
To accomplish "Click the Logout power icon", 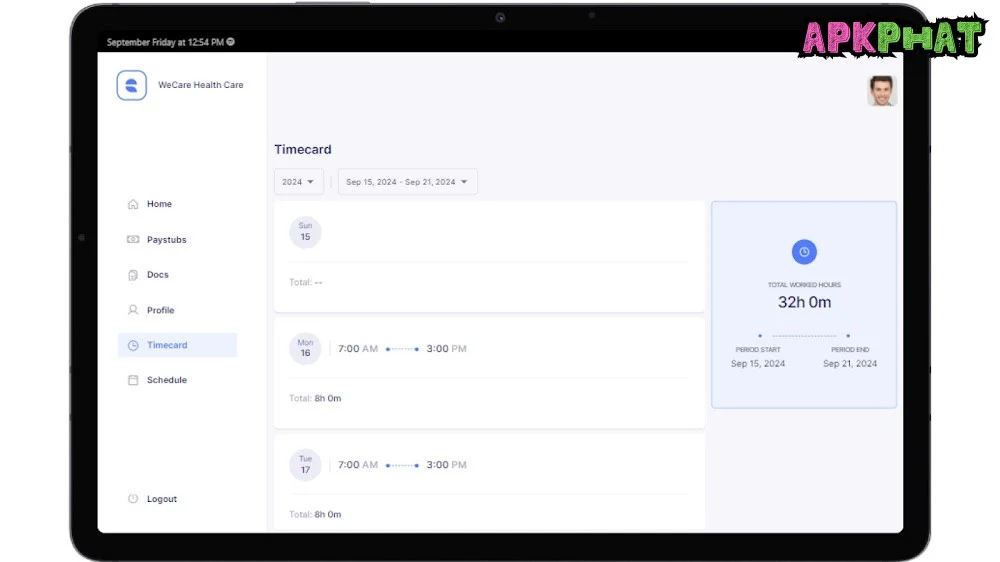I will 133,499.
